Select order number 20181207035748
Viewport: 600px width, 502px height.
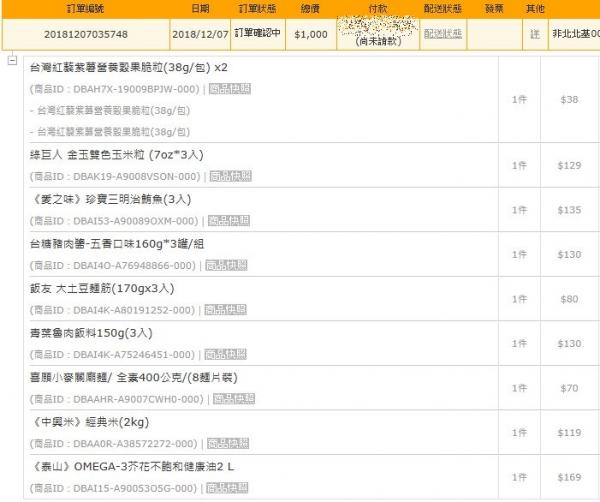(x=86, y=34)
